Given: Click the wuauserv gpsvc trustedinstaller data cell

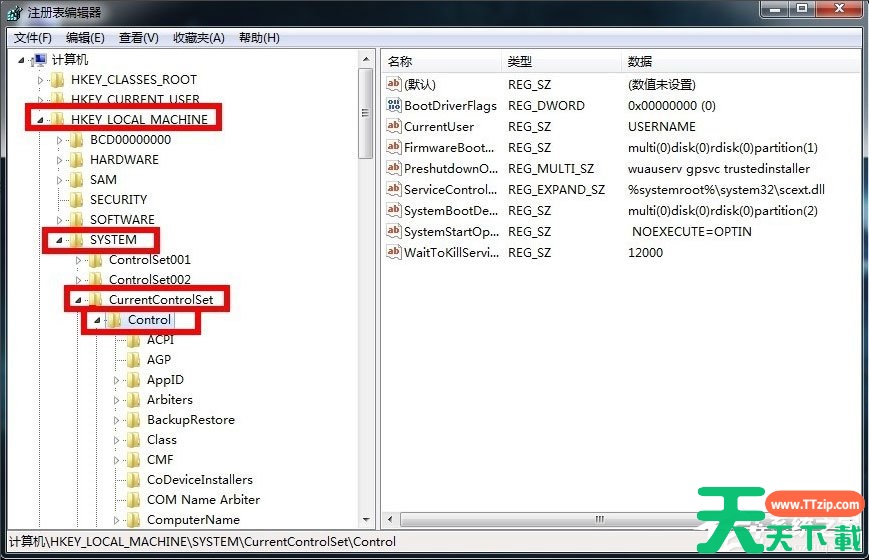Looking at the screenshot, I should click(x=718, y=169).
